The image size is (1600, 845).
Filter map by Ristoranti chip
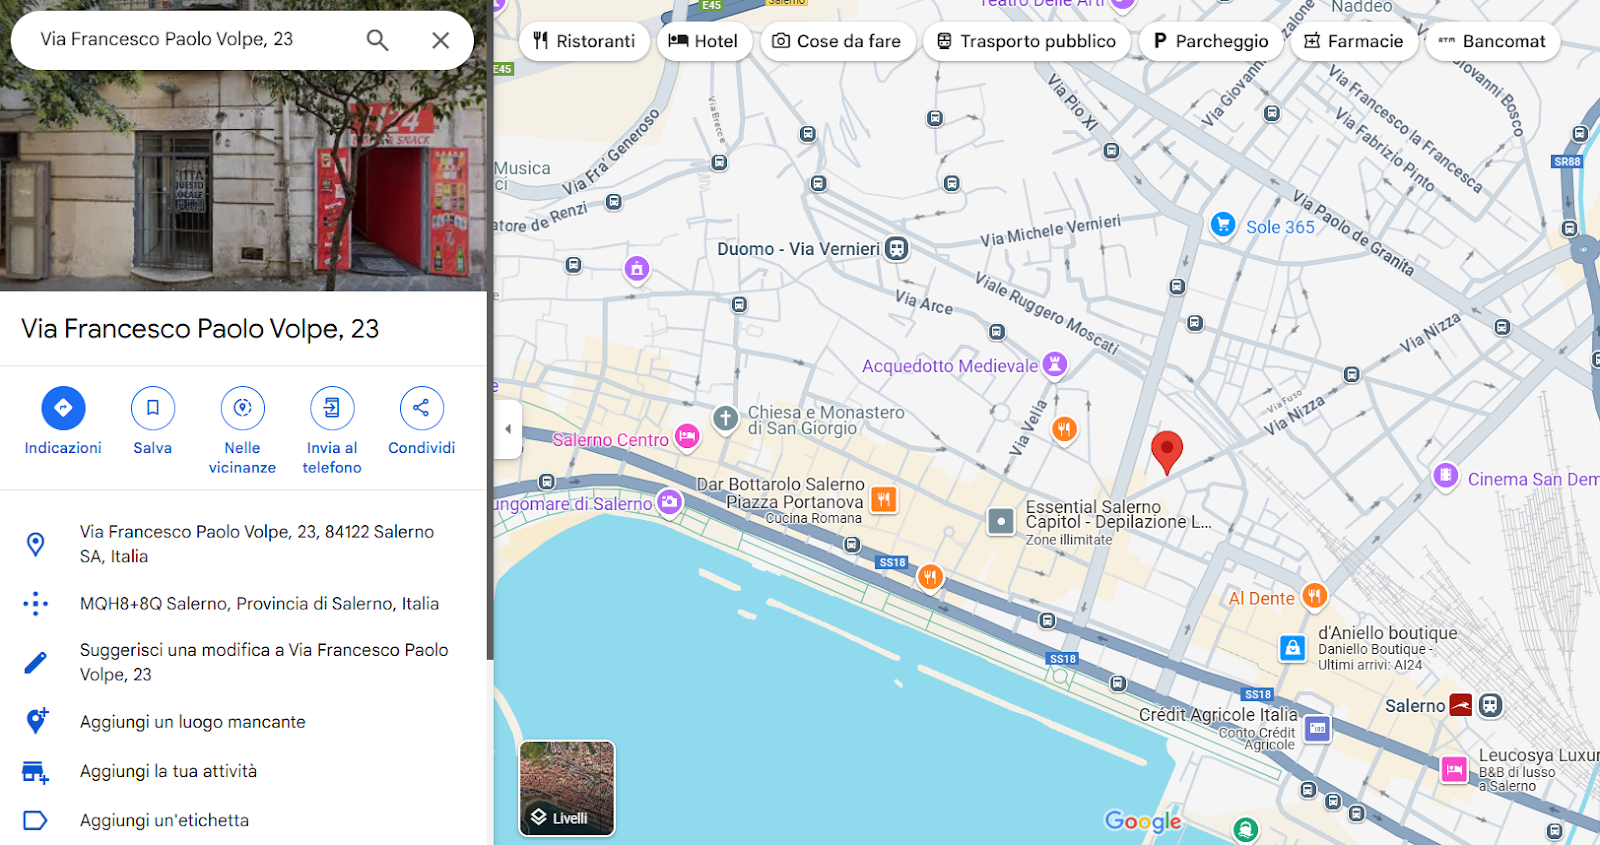tap(584, 41)
